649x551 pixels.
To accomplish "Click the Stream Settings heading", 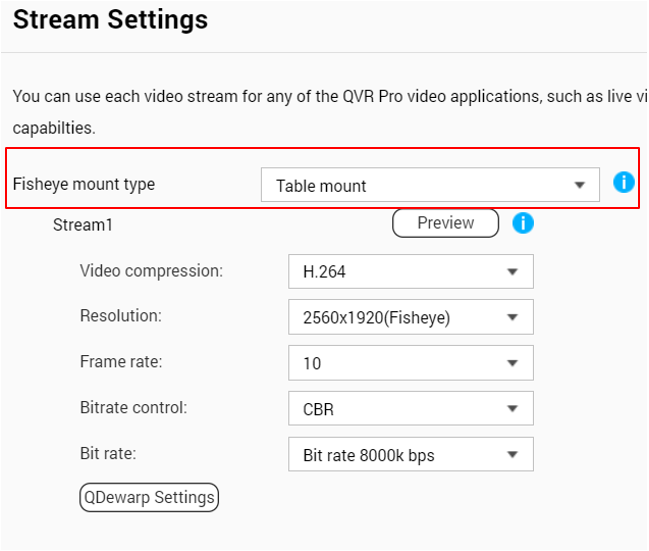I will (110, 20).
